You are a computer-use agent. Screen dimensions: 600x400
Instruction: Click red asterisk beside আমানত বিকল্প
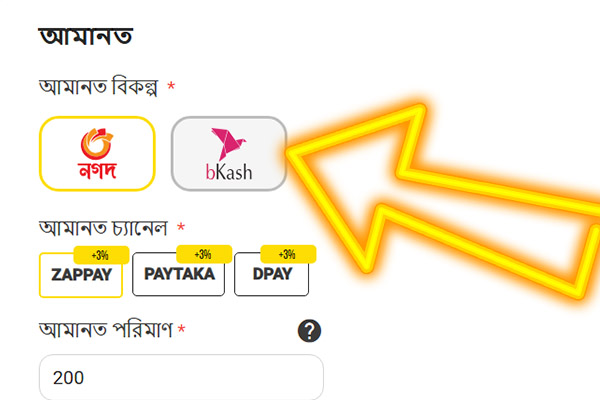click(x=171, y=86)
